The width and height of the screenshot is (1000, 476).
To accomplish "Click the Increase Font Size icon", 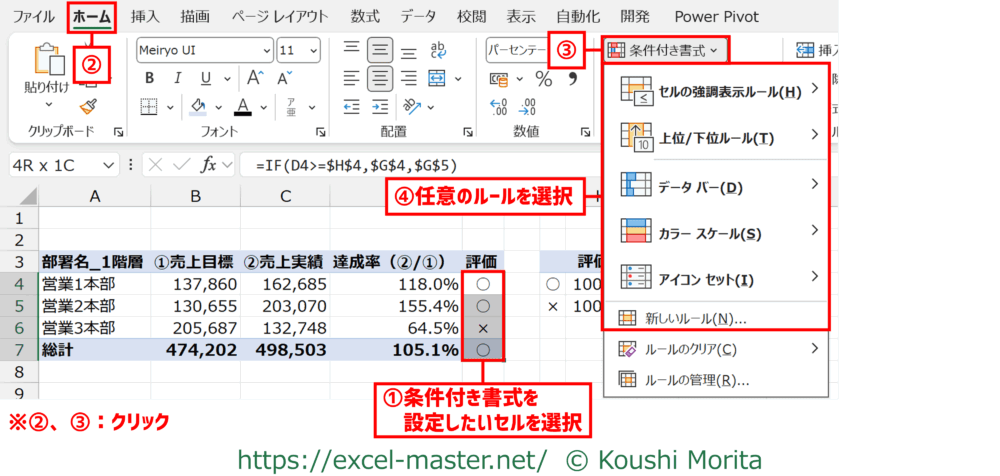I will point(254,78).
